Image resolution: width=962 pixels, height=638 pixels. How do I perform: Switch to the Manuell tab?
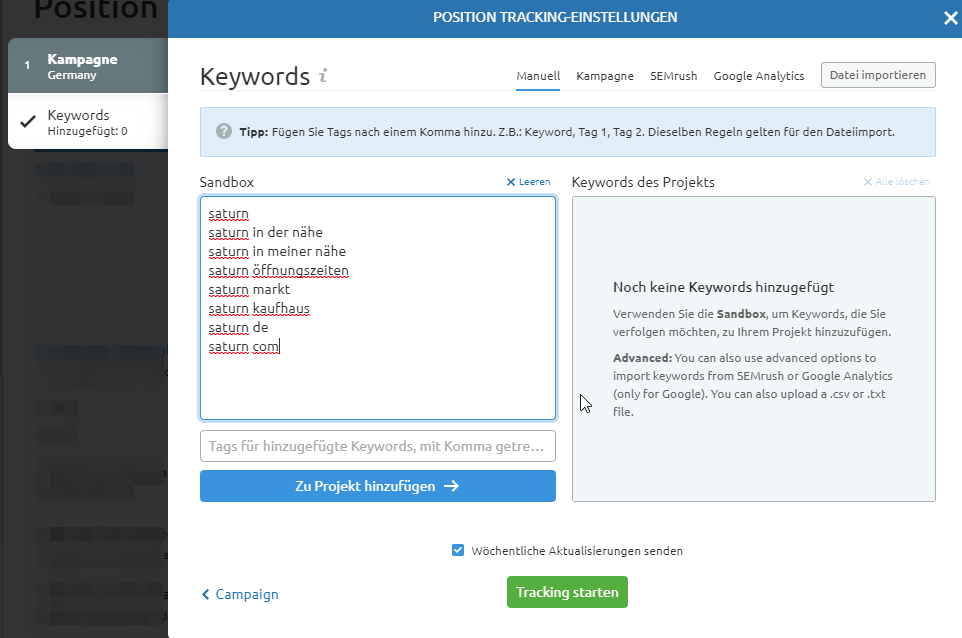click(x=538, y=76)
